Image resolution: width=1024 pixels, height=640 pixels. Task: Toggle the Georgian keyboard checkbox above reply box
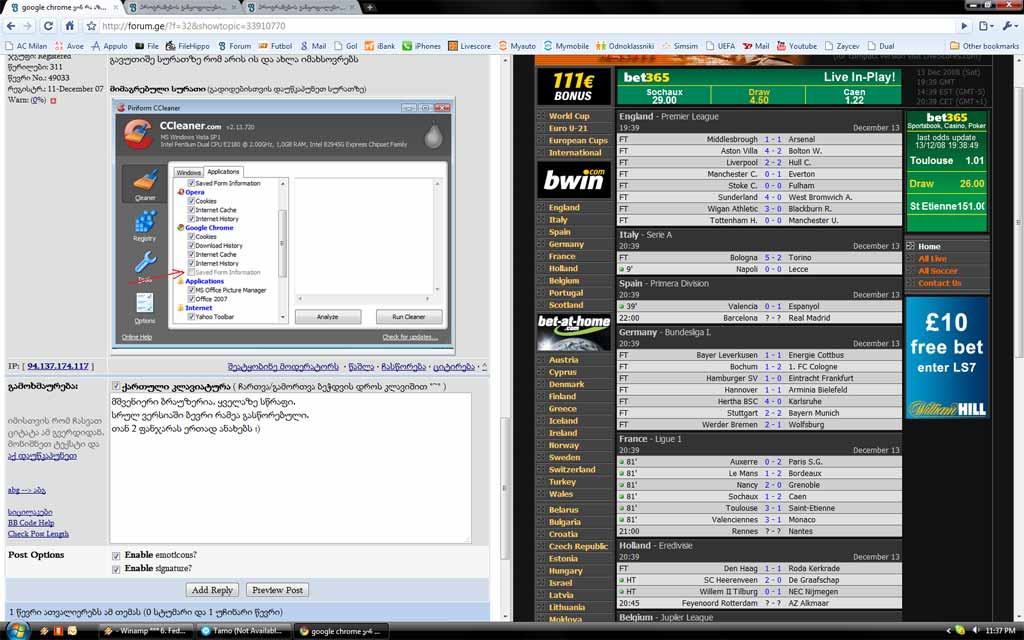tap(116, 386)
